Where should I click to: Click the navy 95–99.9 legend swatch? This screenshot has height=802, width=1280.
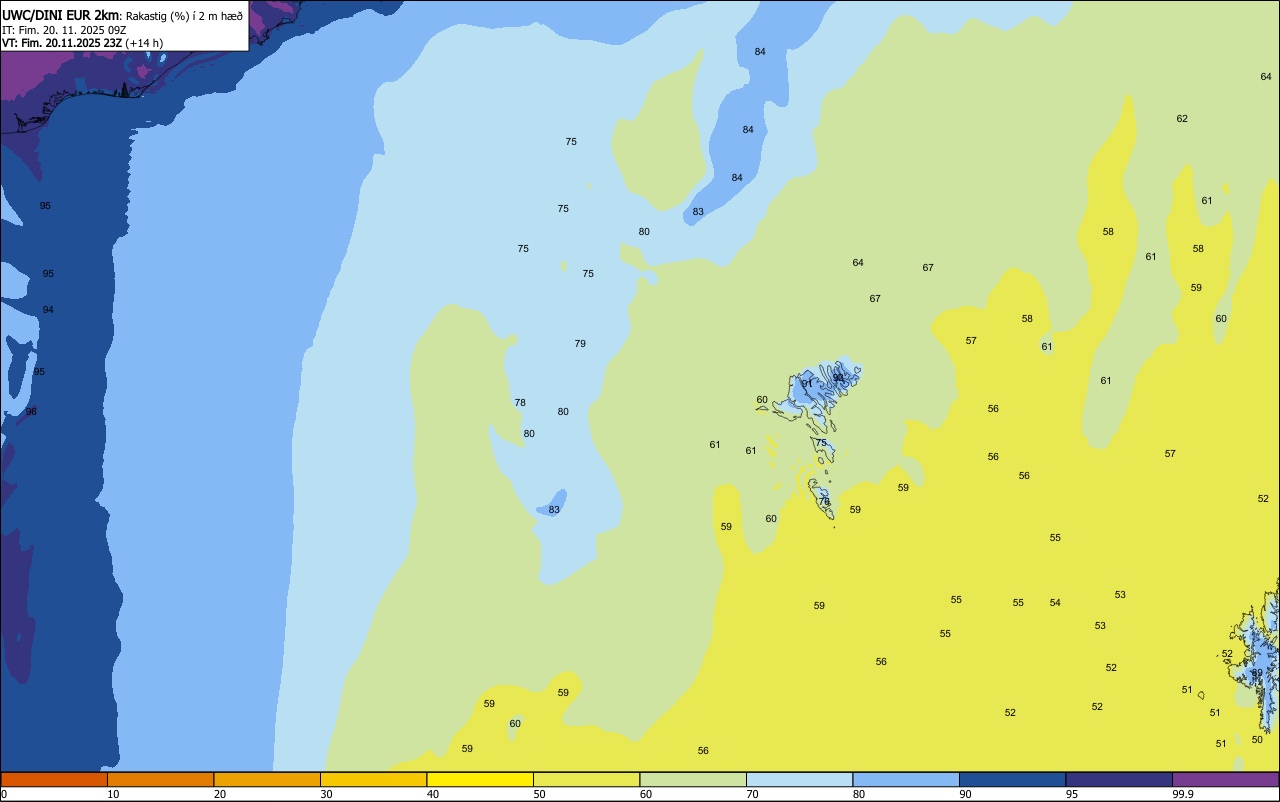click(x=1119, y=779)
